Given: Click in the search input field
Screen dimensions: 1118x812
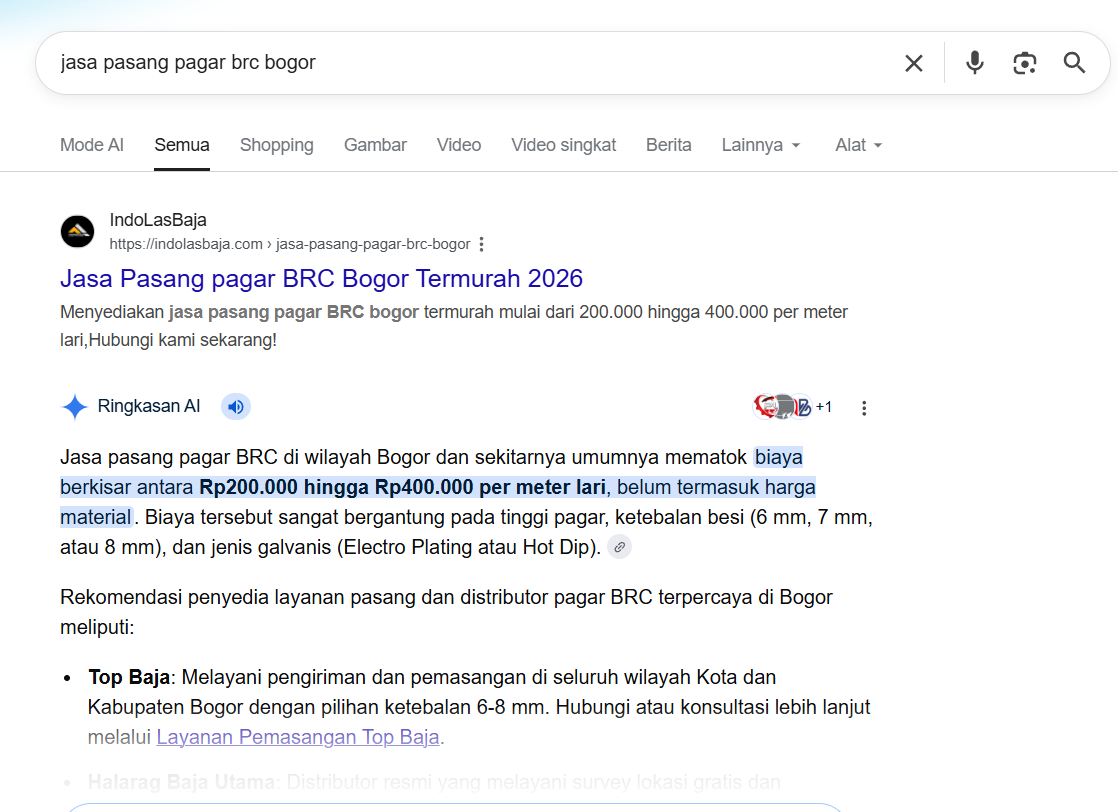Looking at the screenshot, I should [471, 63].
